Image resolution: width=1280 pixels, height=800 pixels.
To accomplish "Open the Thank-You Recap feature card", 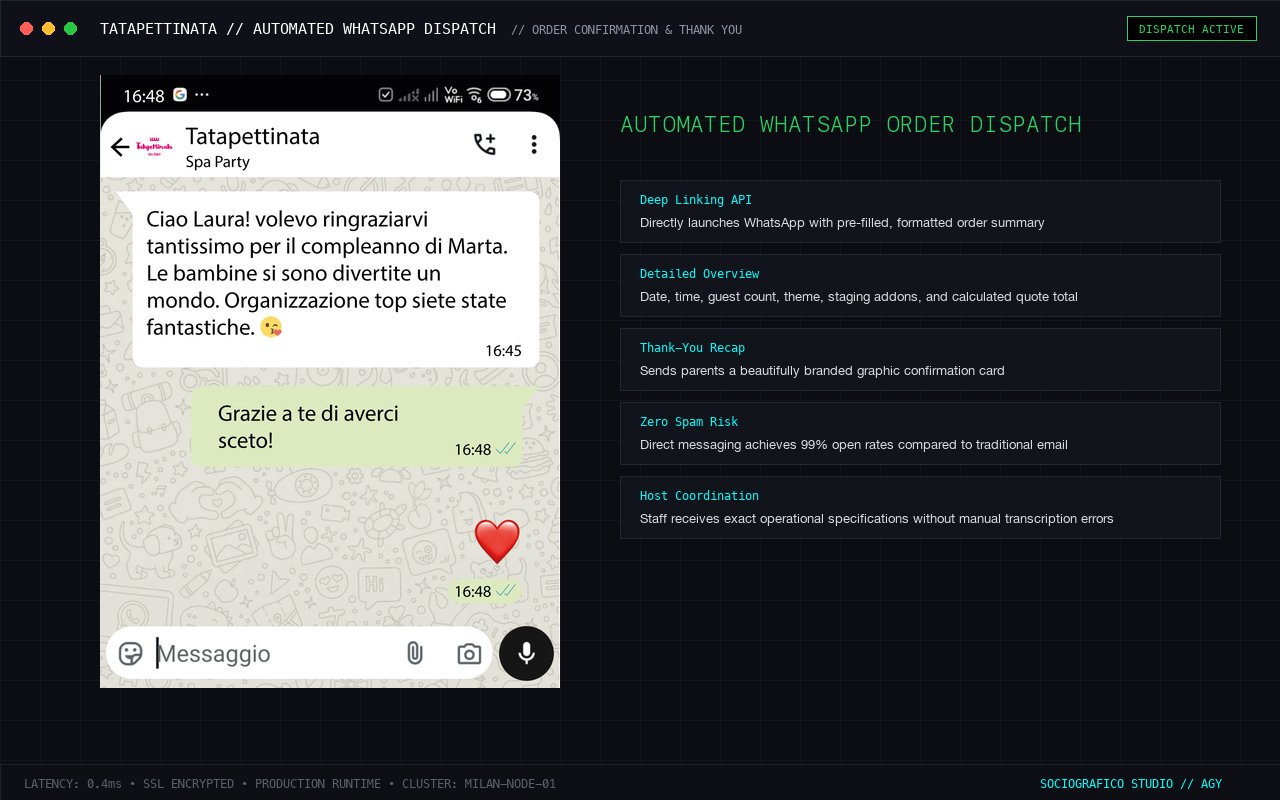I will tap(920, 359).
